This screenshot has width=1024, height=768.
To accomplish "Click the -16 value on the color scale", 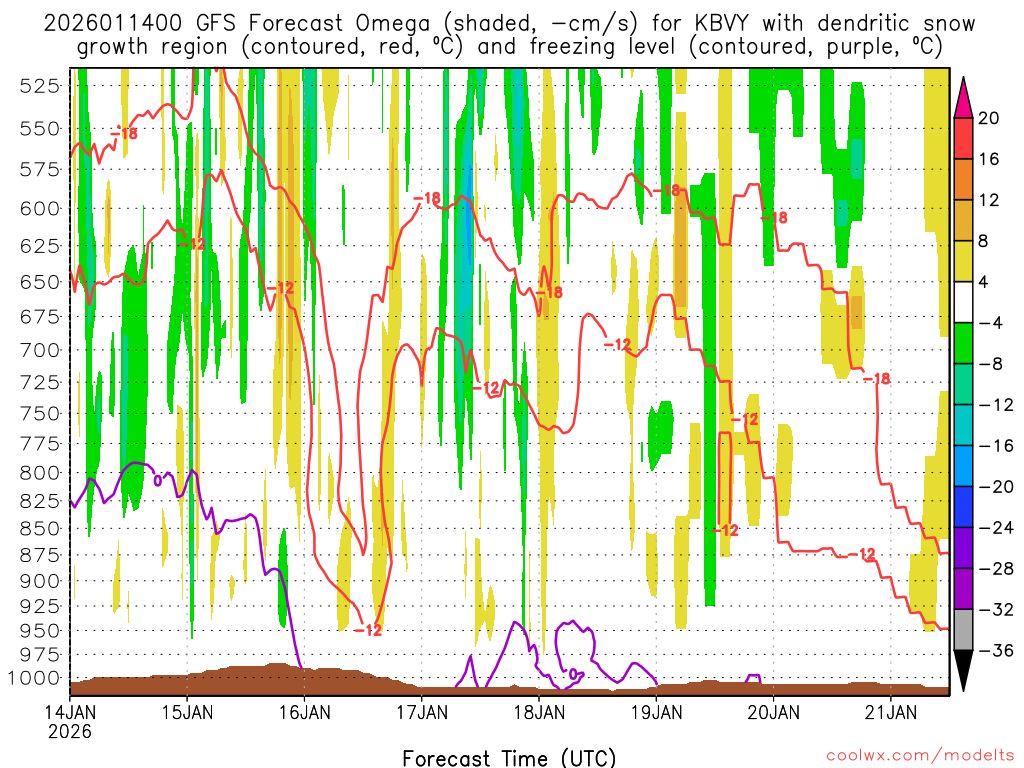I will point(995,445).
